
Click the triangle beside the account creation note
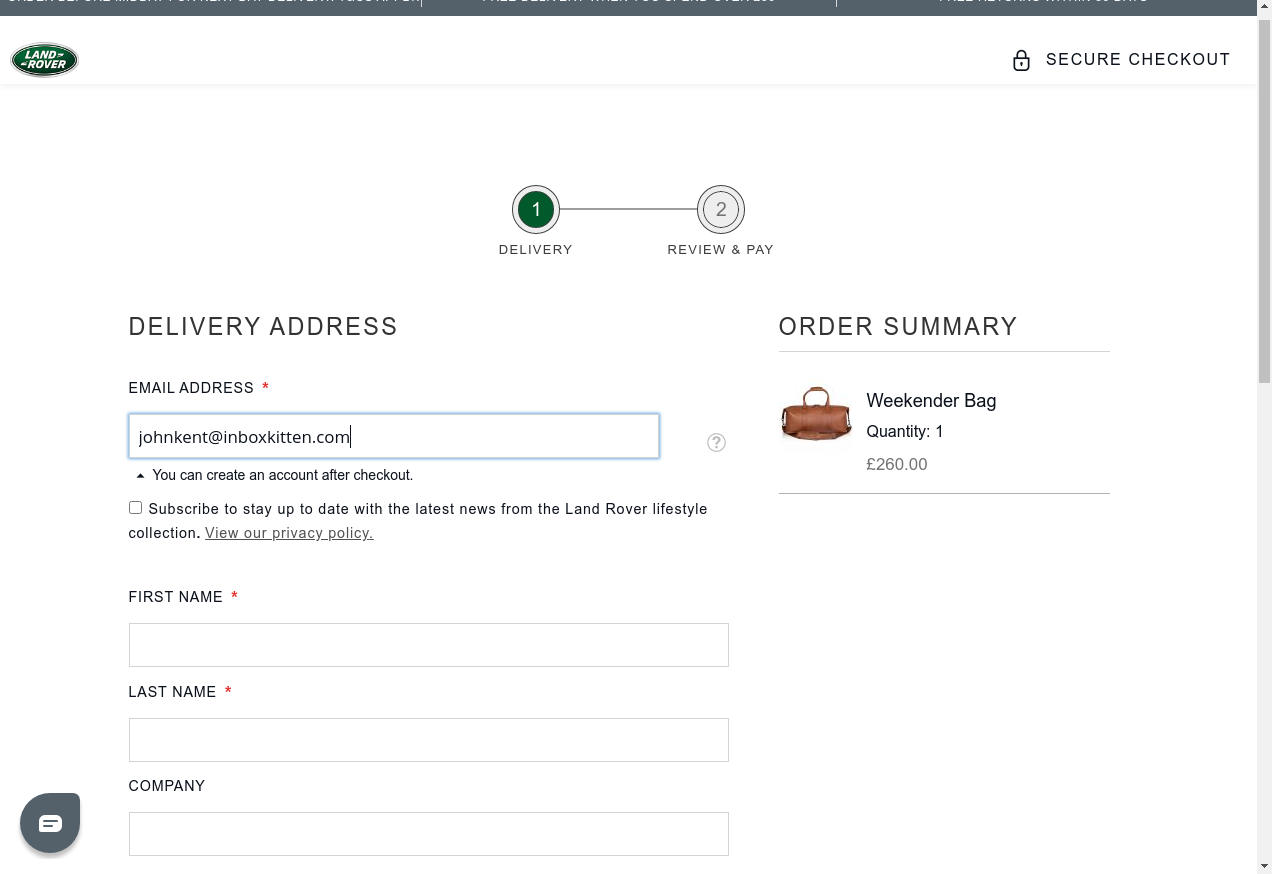(x=140, y=476)
